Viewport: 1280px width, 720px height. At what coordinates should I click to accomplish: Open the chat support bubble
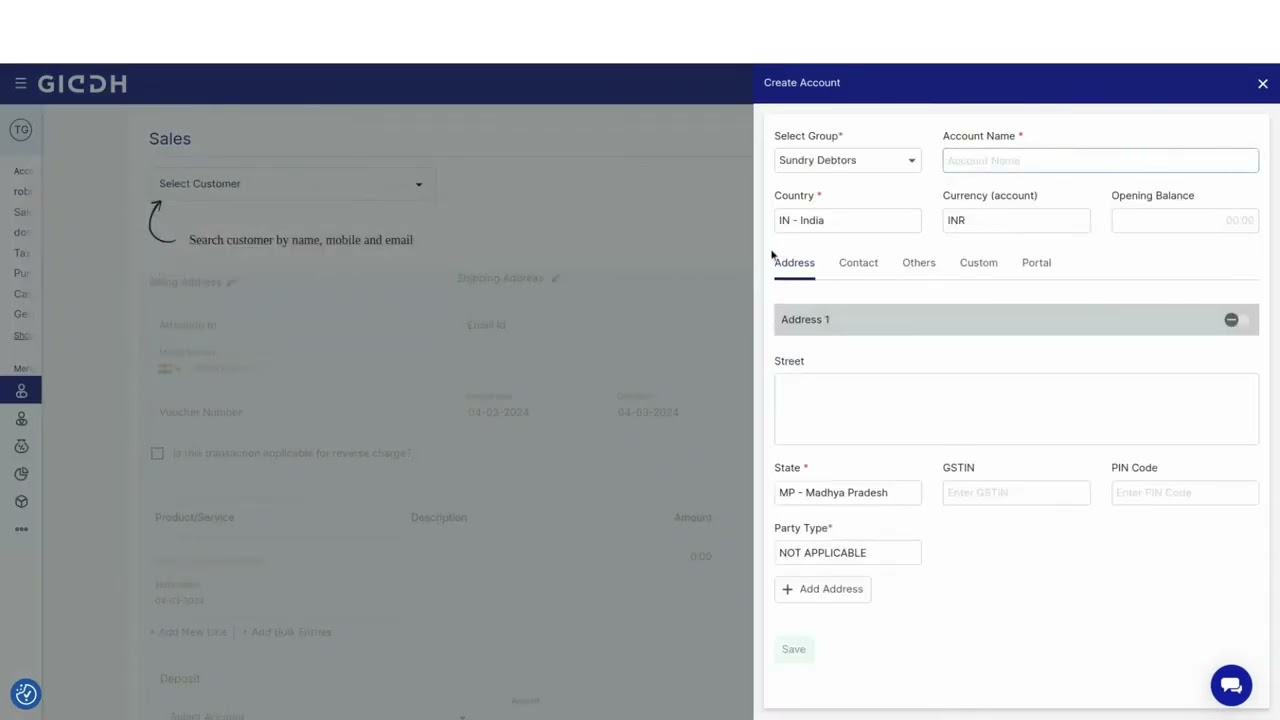point(1231,686)
